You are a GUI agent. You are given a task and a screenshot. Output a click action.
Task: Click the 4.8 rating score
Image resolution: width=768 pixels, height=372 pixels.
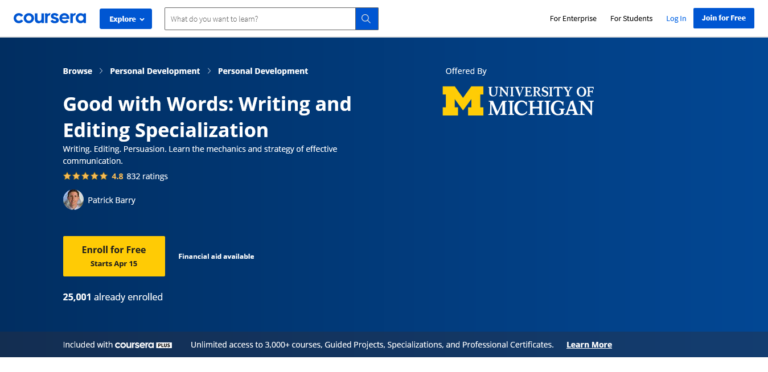click(x=118, y=176)
